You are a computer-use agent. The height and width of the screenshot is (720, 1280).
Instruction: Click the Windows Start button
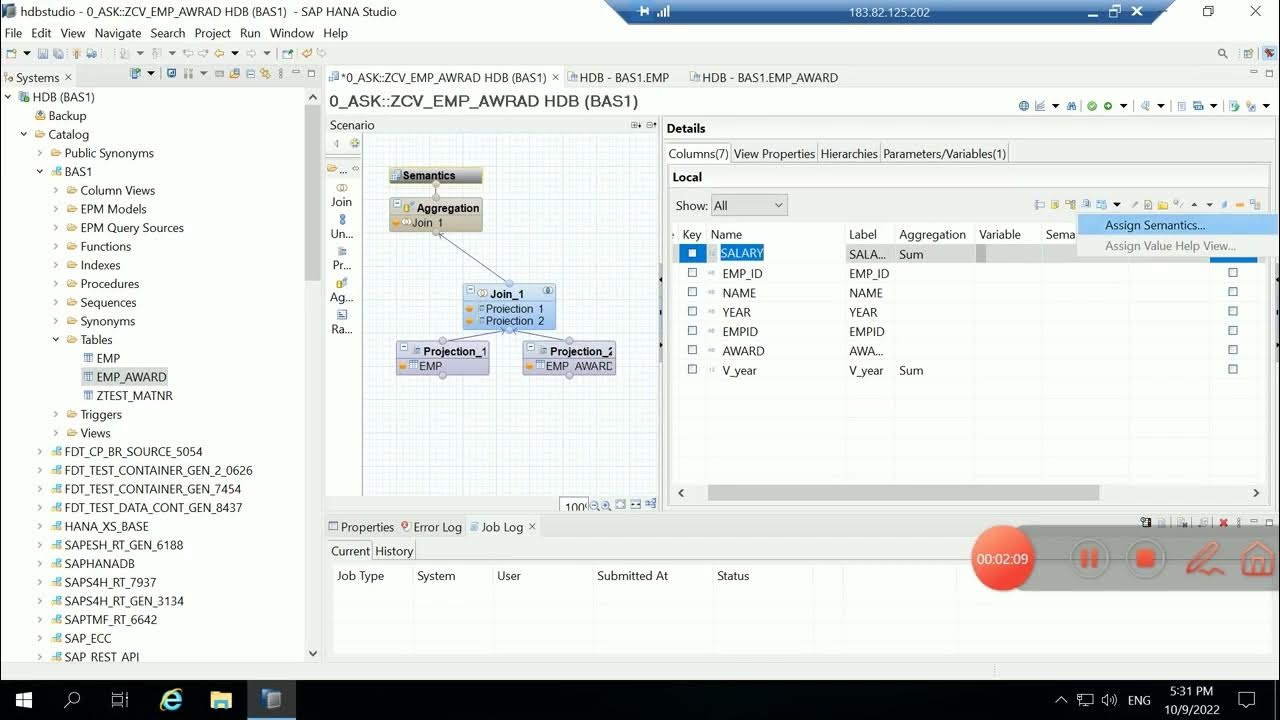click(24, 700)
